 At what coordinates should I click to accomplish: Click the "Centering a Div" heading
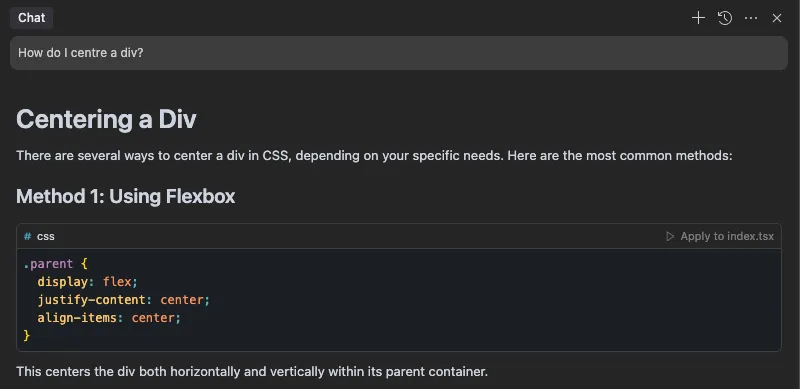click(x=106, y=119)
